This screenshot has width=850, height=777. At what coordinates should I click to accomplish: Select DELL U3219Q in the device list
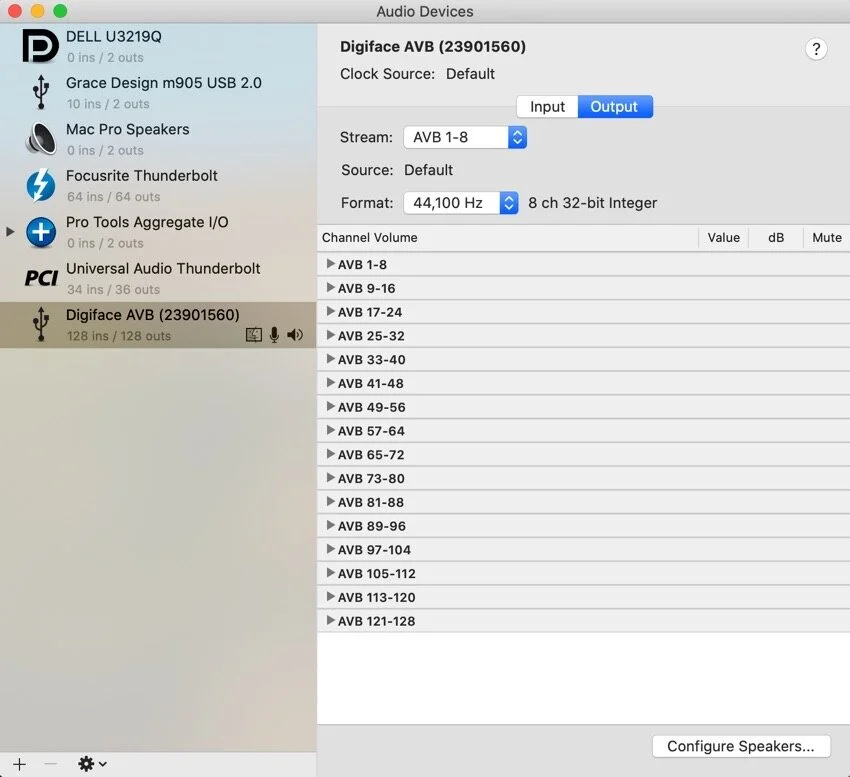tap(158, 46)
